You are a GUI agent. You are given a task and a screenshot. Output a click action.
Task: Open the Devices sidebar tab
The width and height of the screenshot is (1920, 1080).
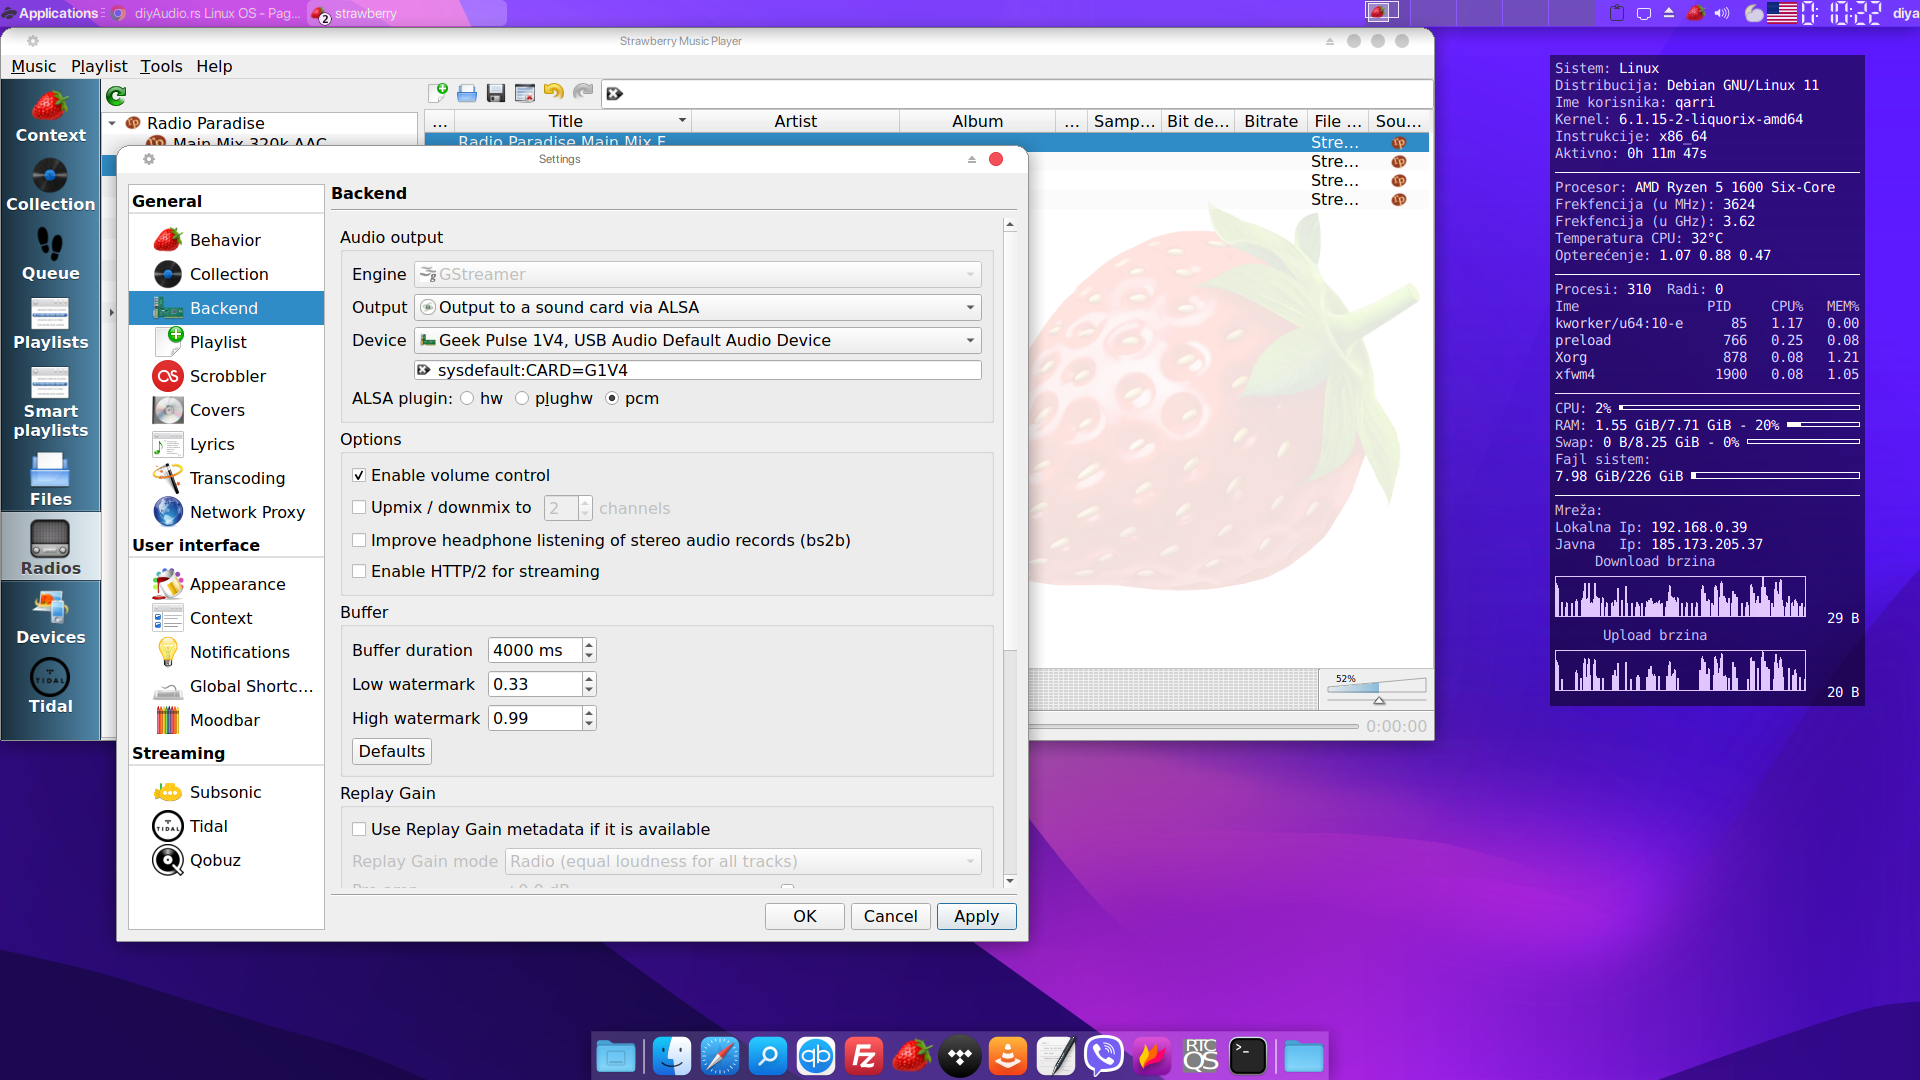pos(50,617)
